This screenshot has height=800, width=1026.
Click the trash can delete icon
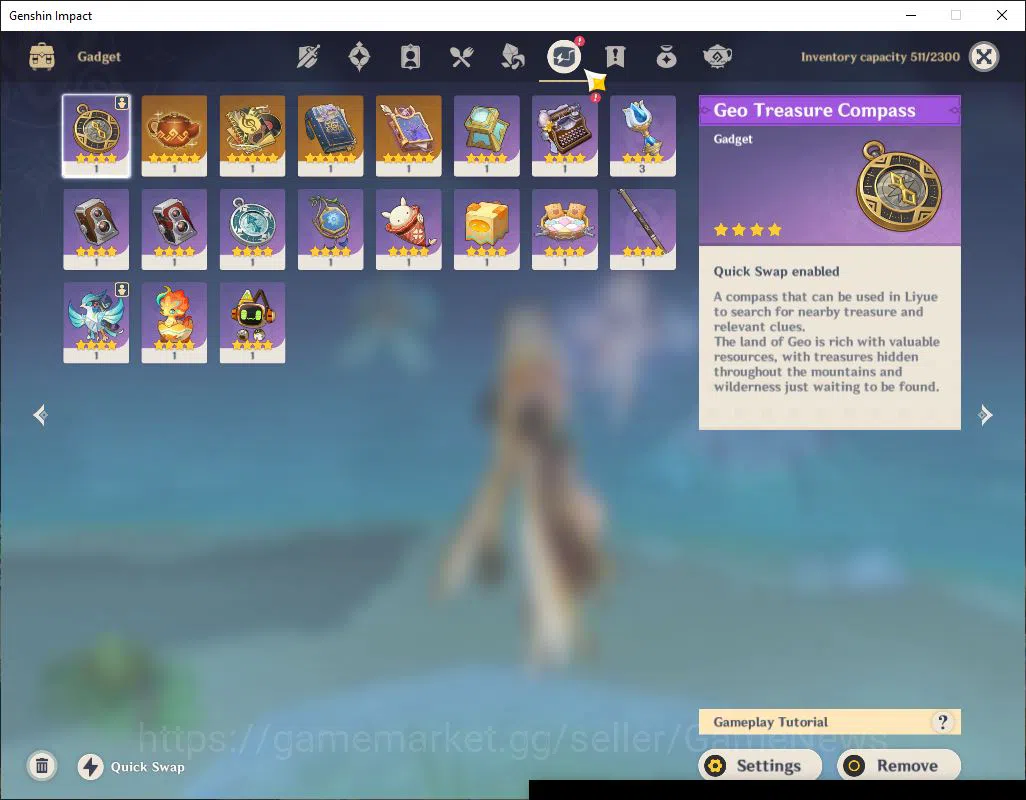pyautogui.click(x=42, y=766)
